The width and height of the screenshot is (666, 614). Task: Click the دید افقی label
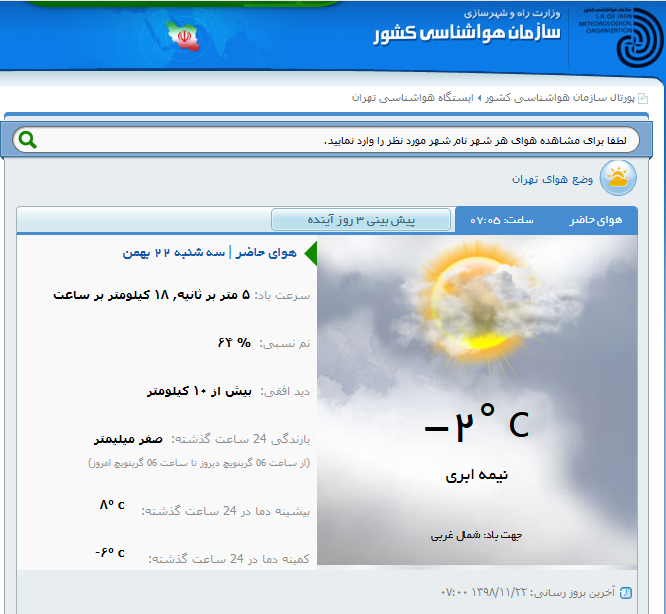285,391
